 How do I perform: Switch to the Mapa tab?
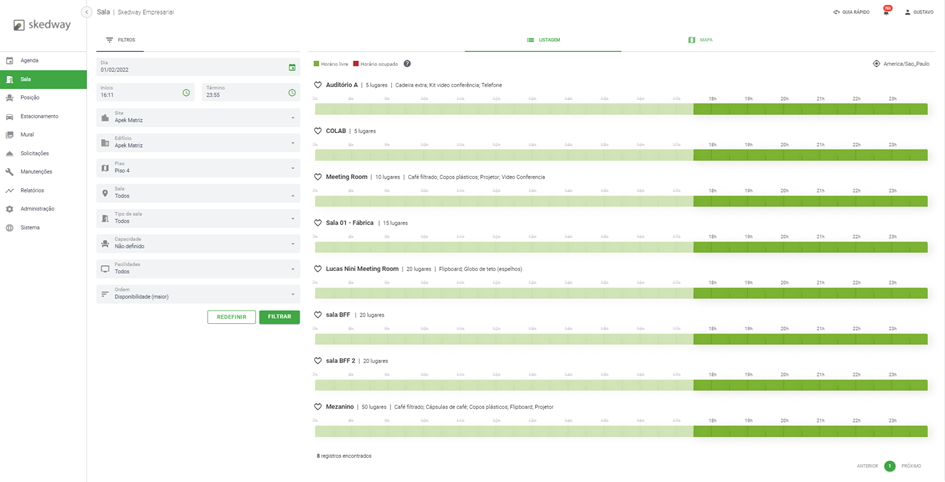[700, 40]
